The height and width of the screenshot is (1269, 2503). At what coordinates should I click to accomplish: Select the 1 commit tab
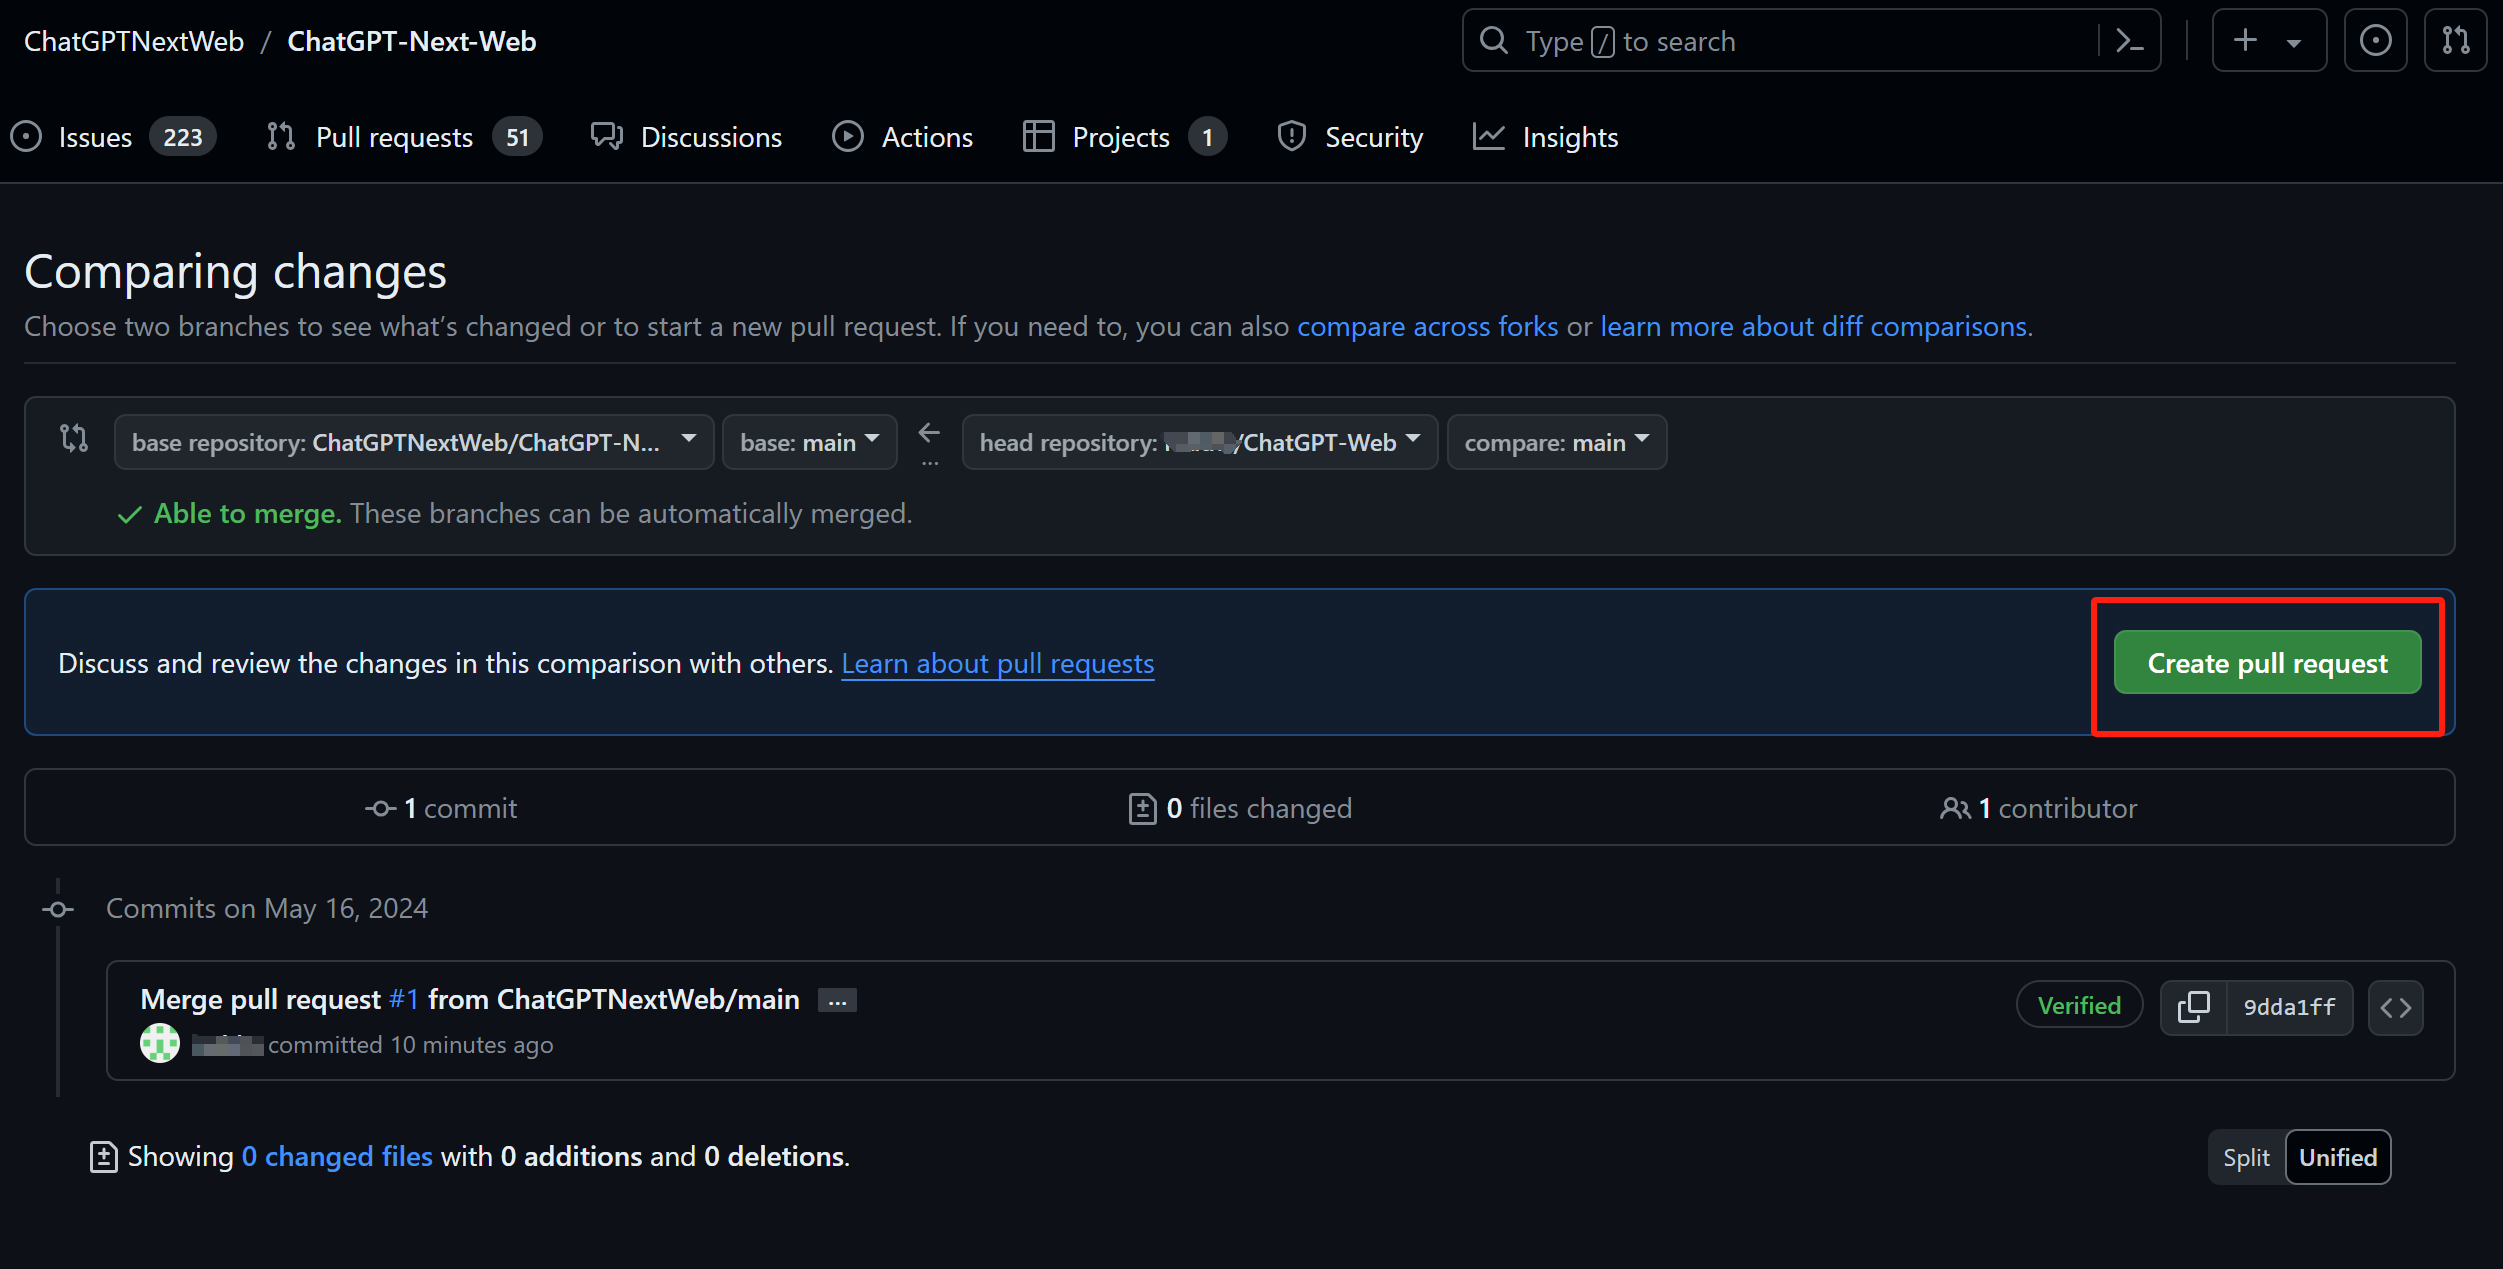coord(441,808)
